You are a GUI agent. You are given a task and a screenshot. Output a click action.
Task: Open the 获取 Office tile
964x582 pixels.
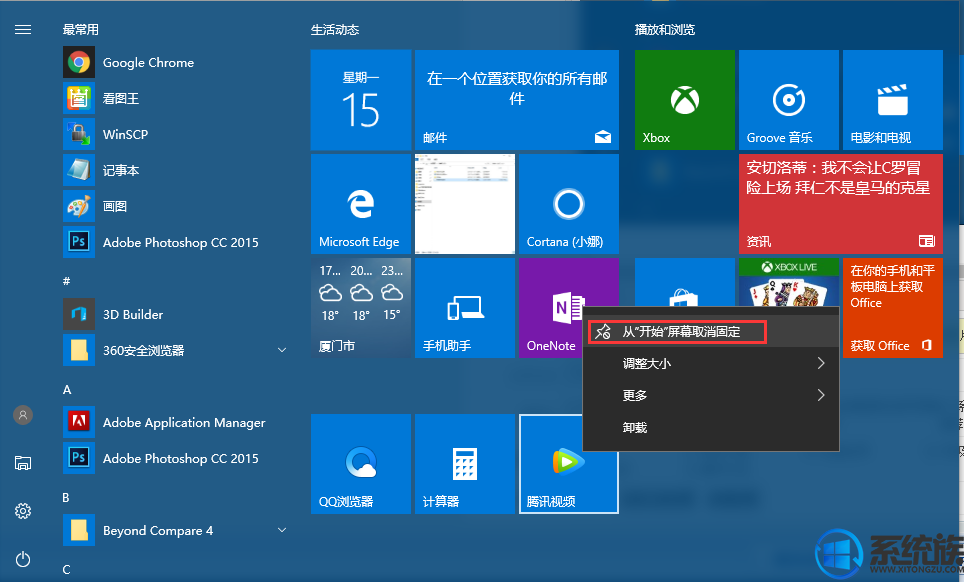tap(893, 308)
